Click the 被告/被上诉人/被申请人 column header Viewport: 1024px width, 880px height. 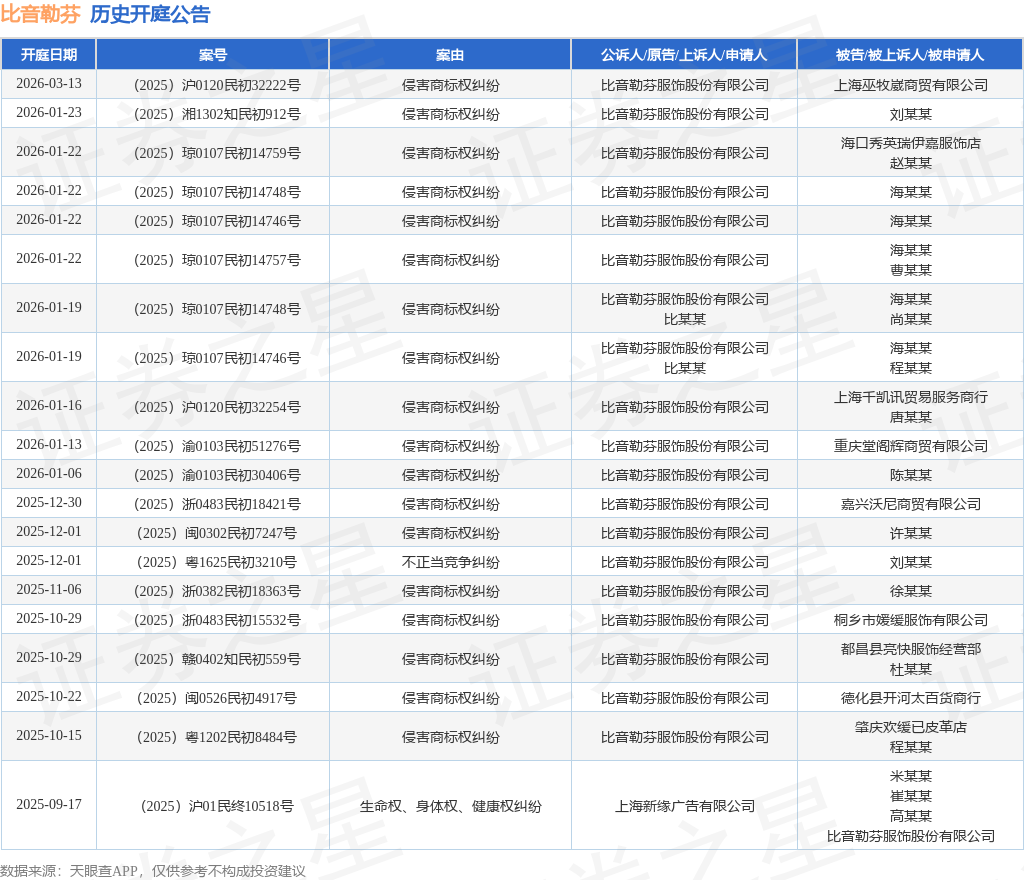910,55
